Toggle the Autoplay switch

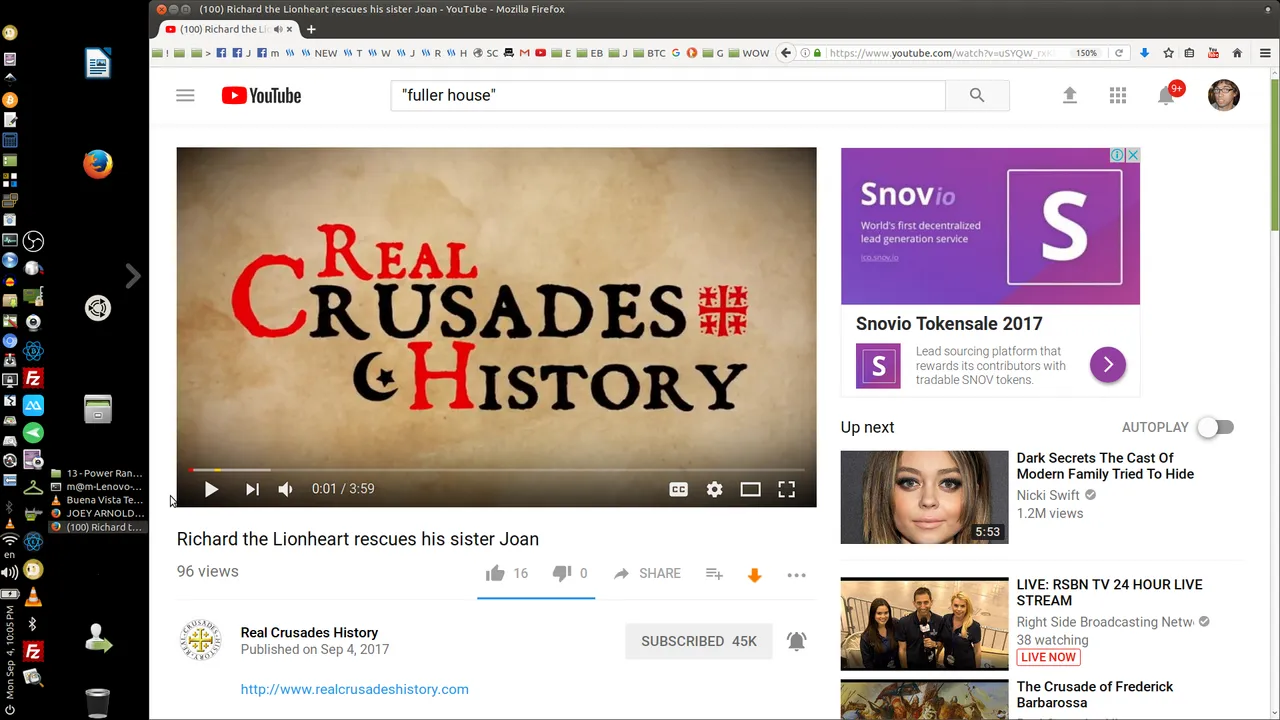tap(1216, 427)
